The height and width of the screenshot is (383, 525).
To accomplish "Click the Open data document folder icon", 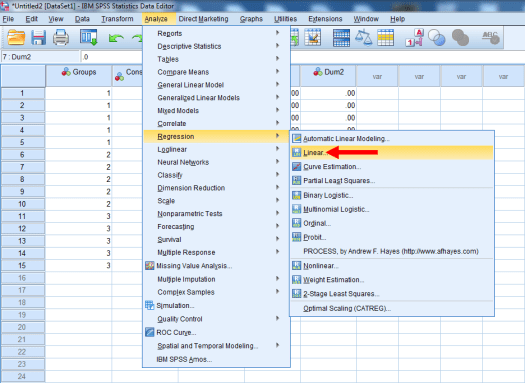I will tap(16, 37).
